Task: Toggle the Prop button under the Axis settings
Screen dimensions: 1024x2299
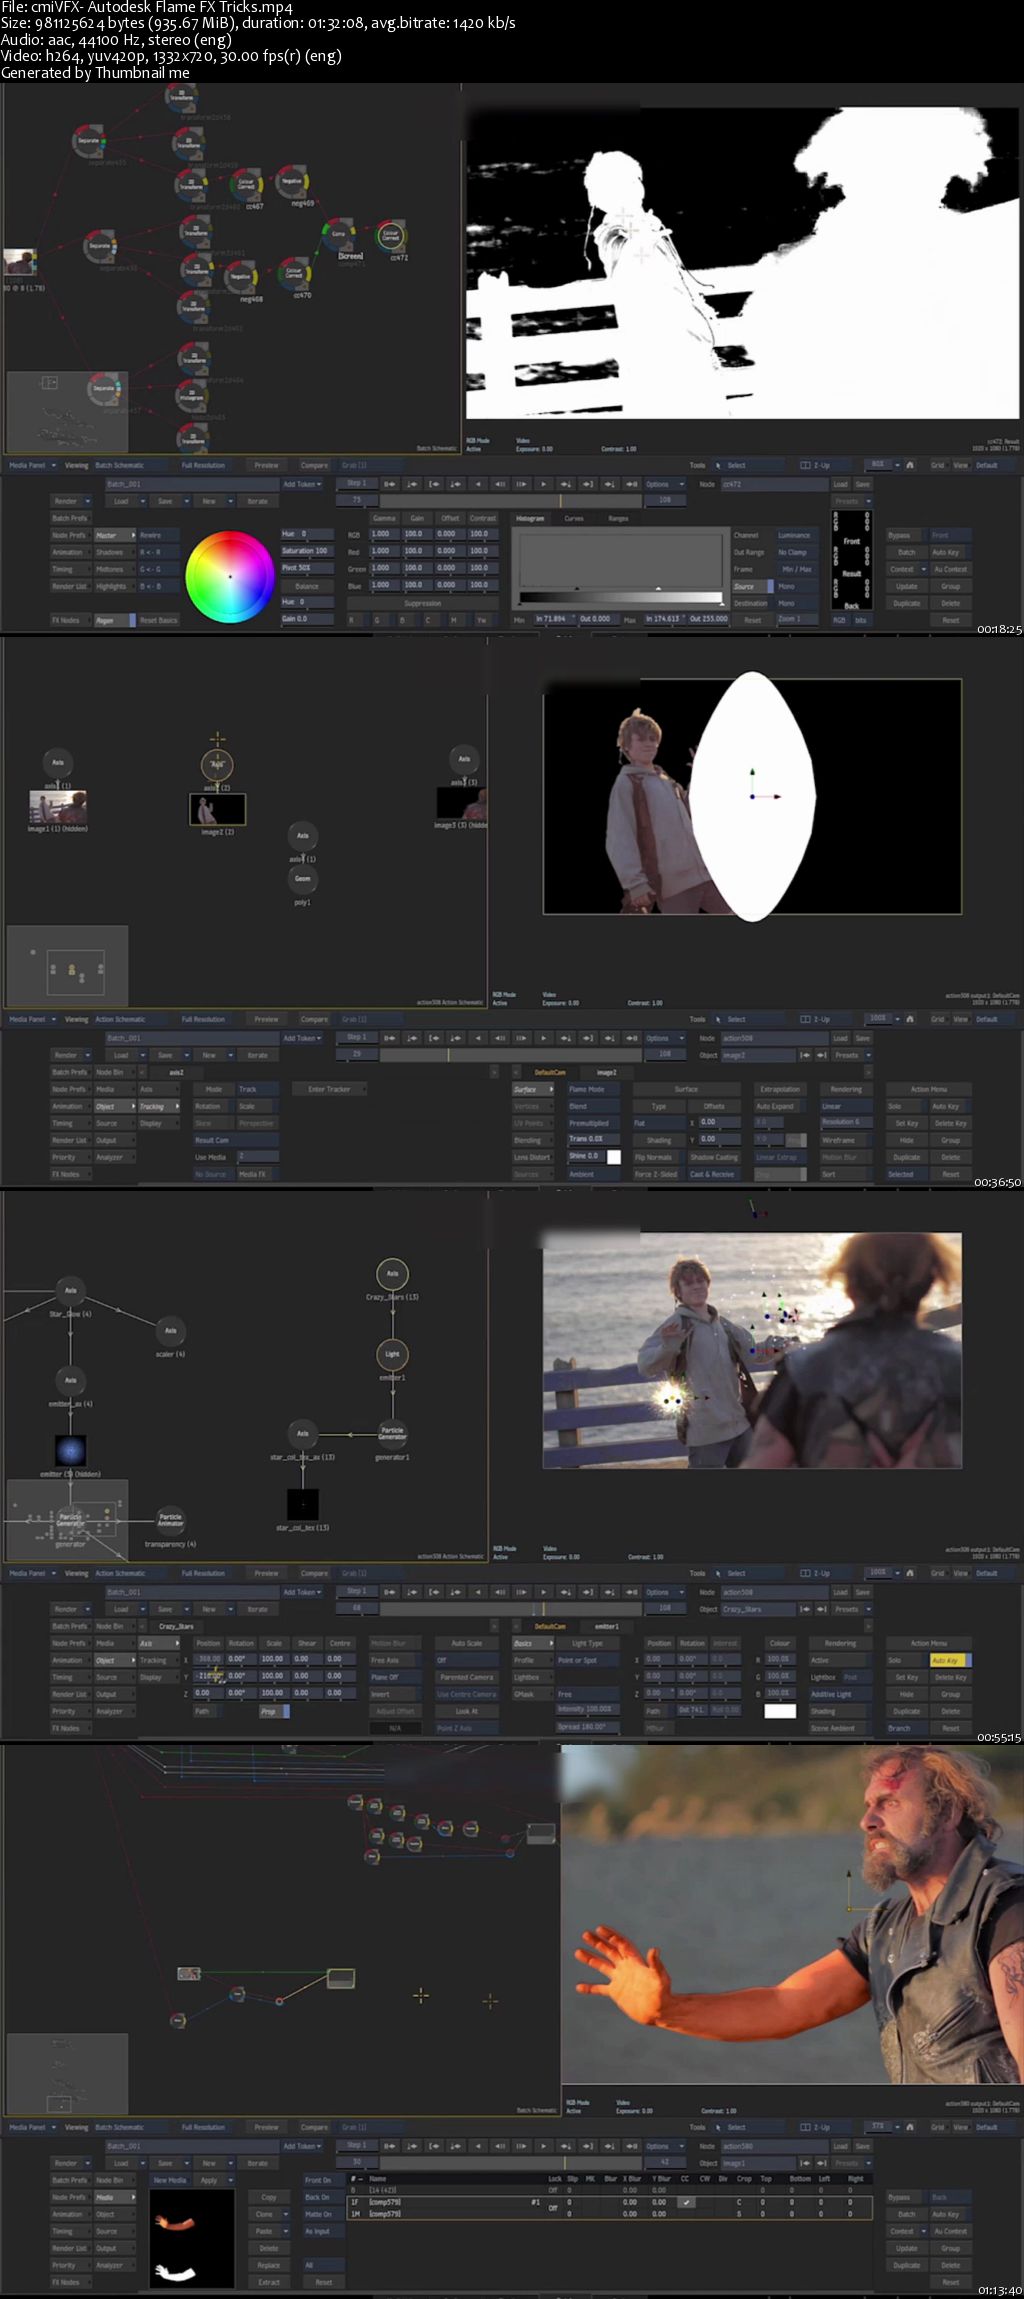Action: point(273,1712)
